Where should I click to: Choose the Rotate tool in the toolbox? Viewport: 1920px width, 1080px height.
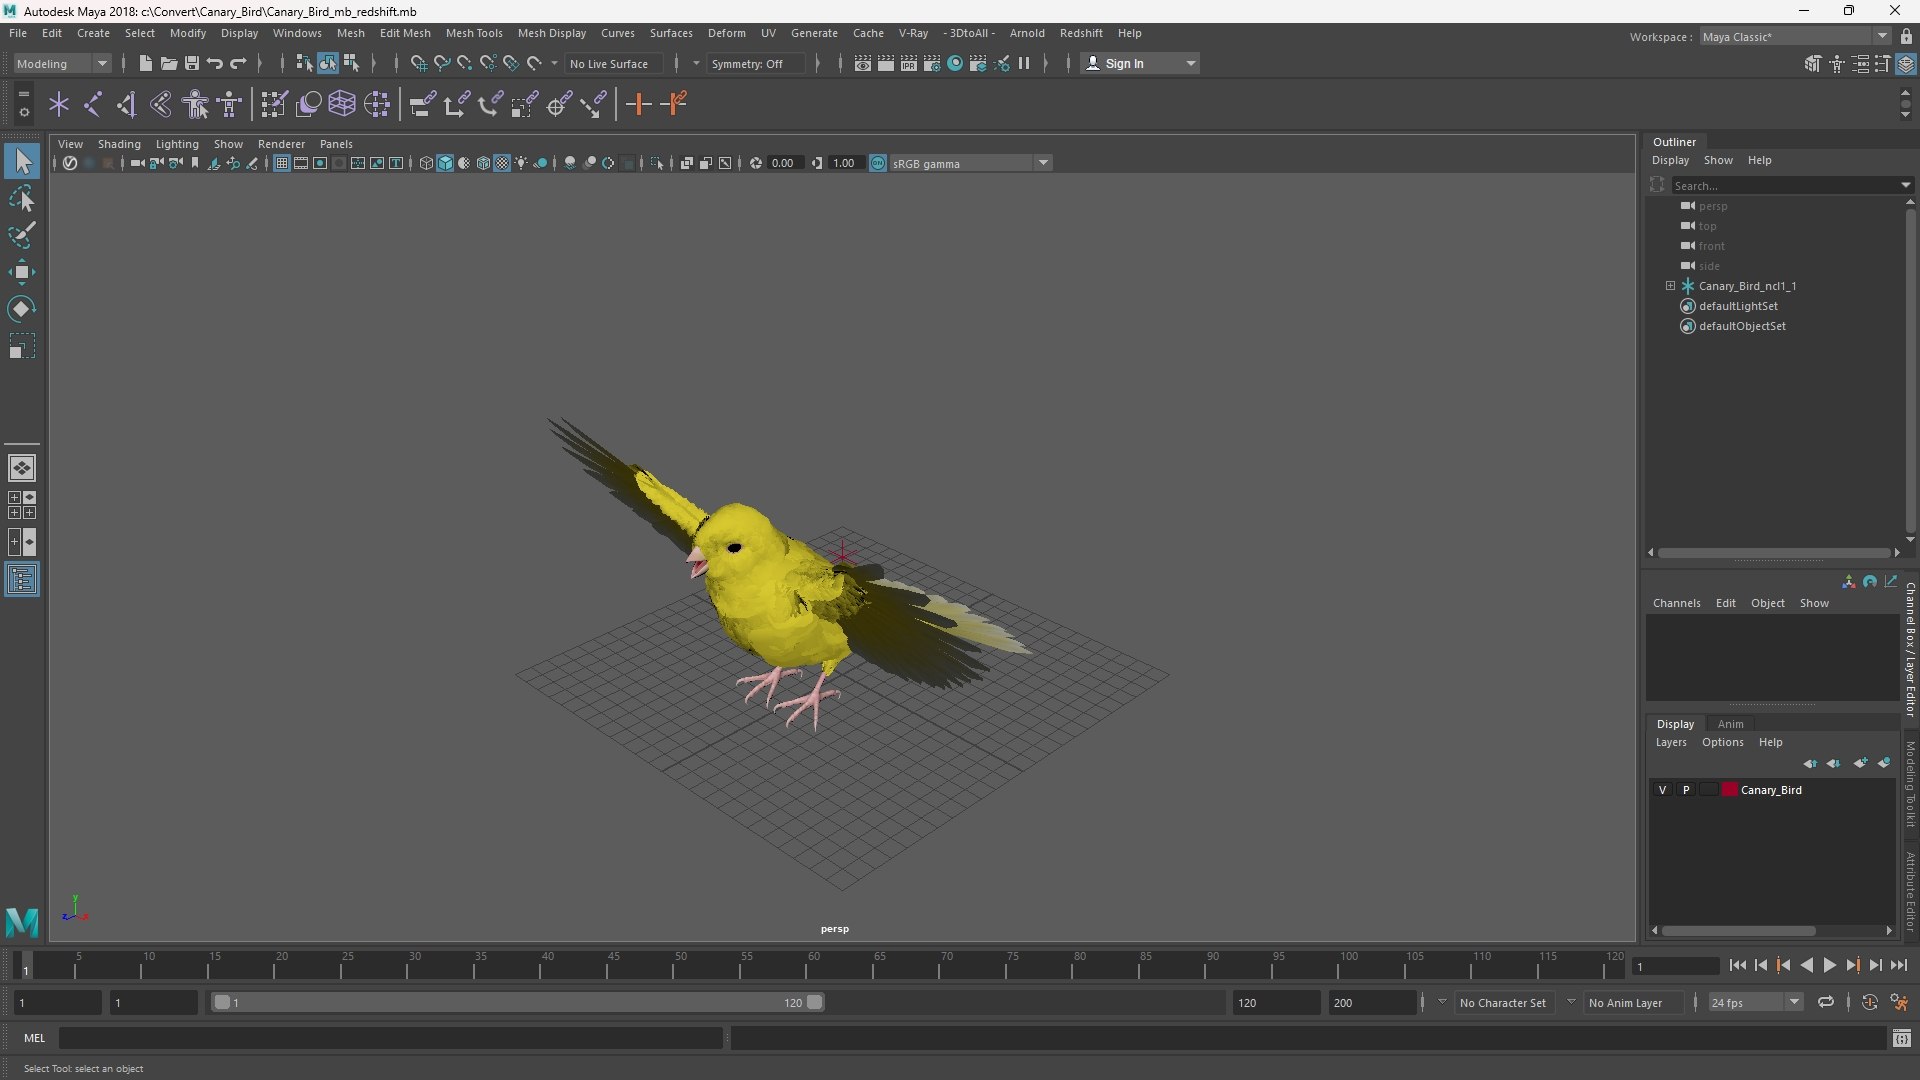[x=22, y=309]
